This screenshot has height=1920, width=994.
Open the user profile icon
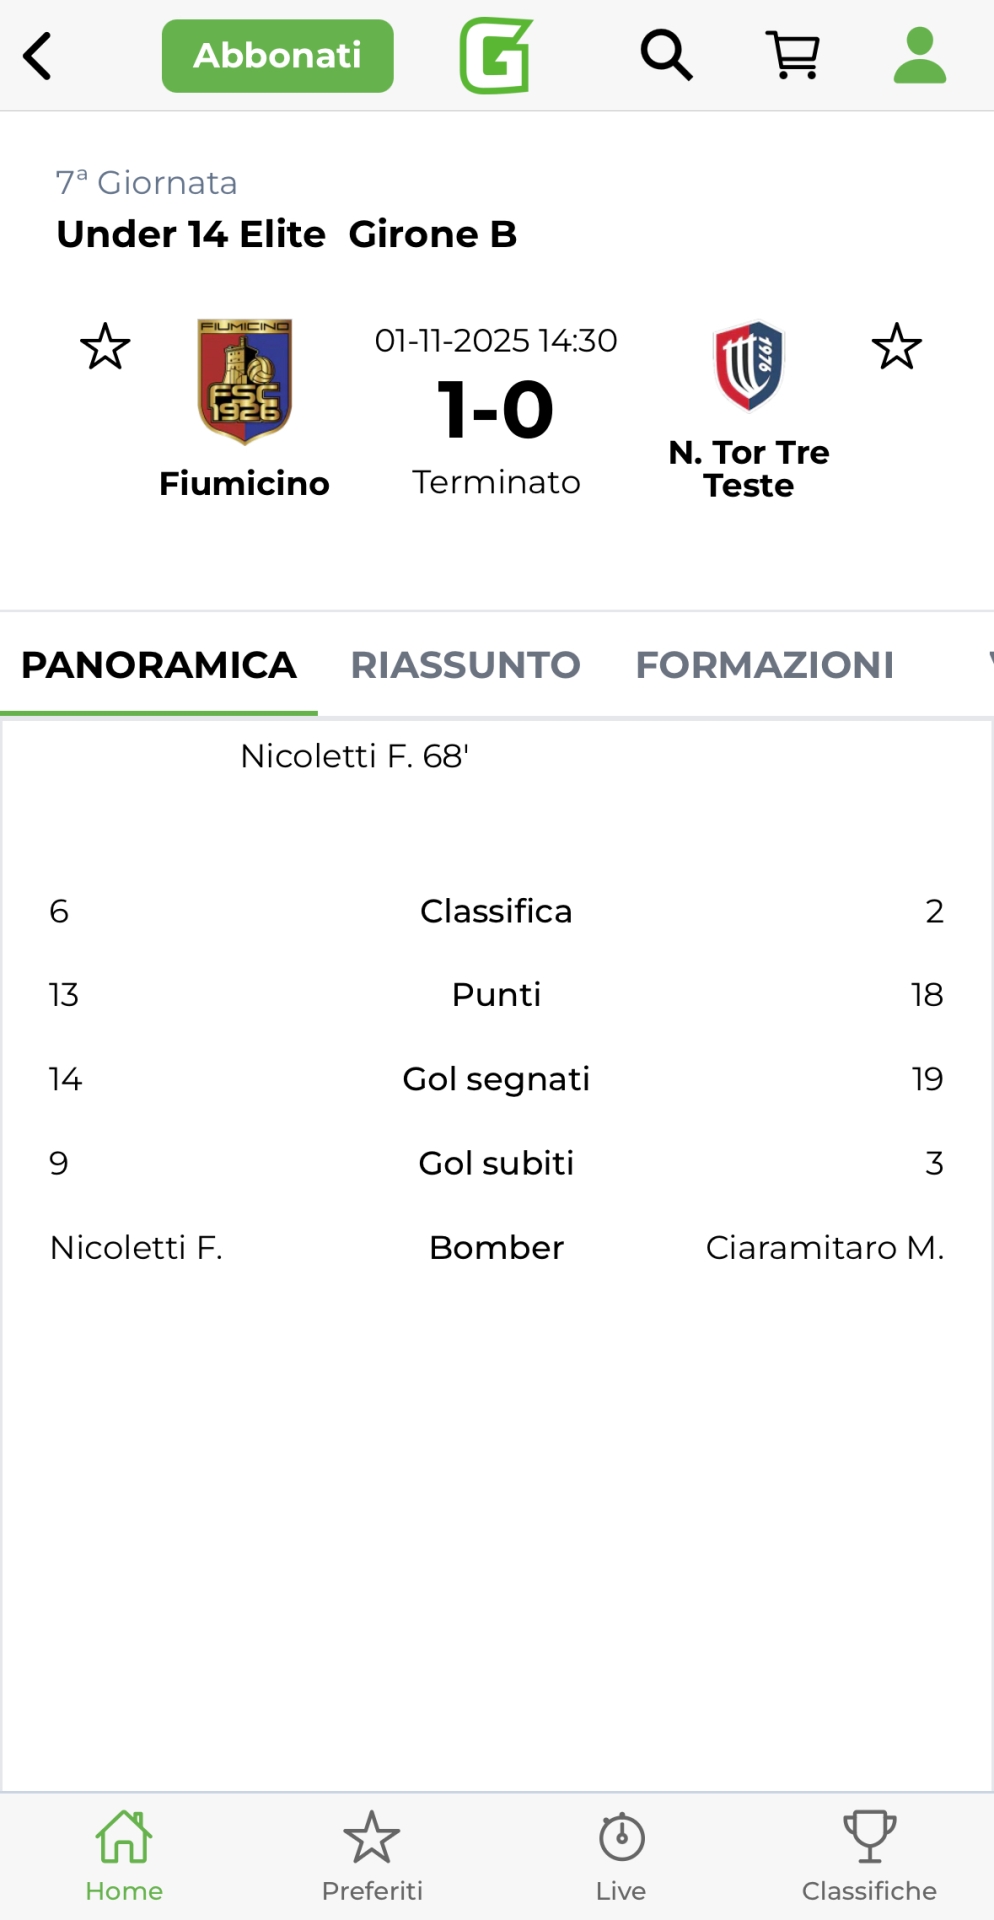[919, 56]
